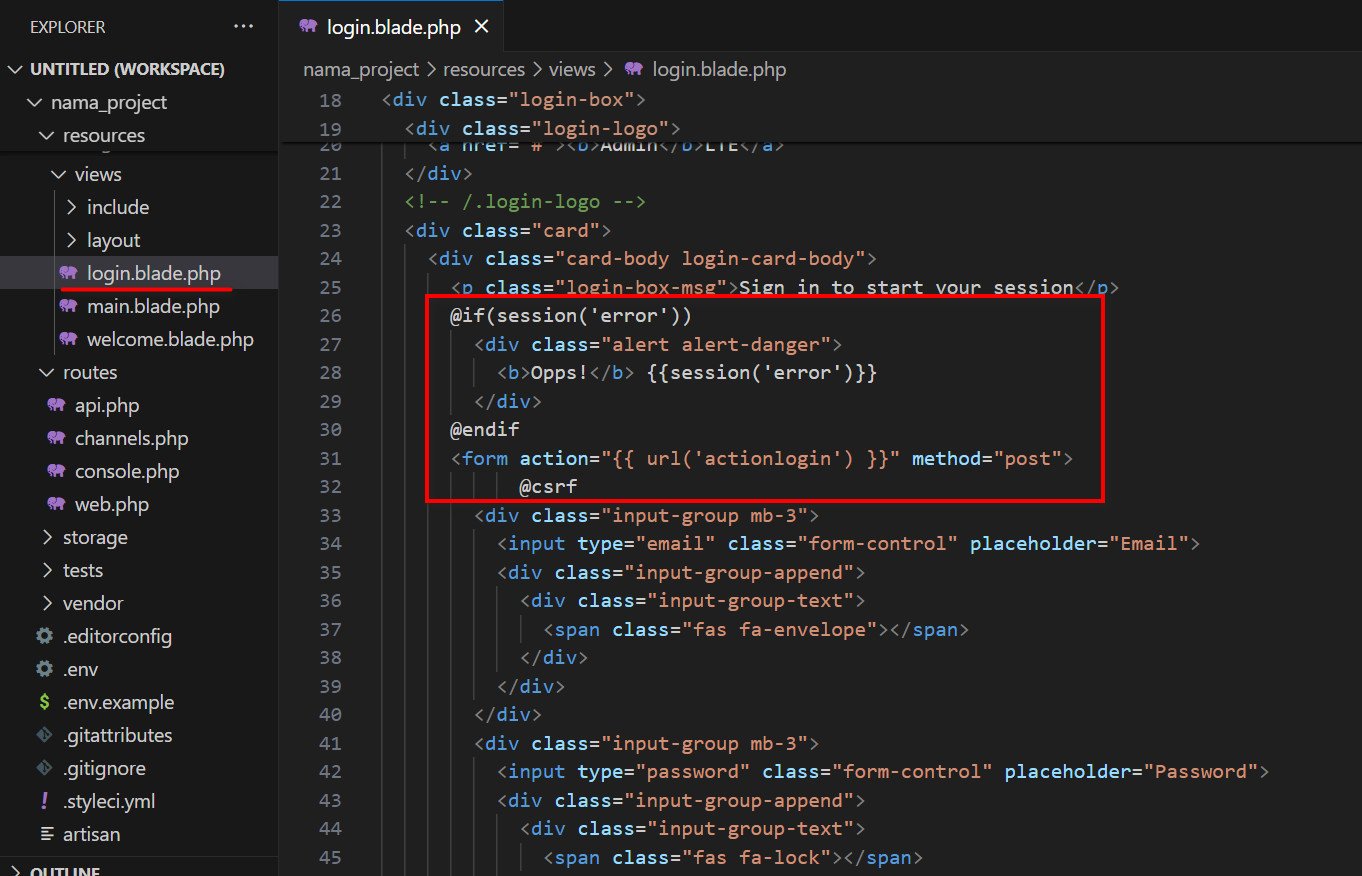Viewport: 1362px width, 876px height.
Task: Open the .styleci.yml file
Action: click(139, 801)
